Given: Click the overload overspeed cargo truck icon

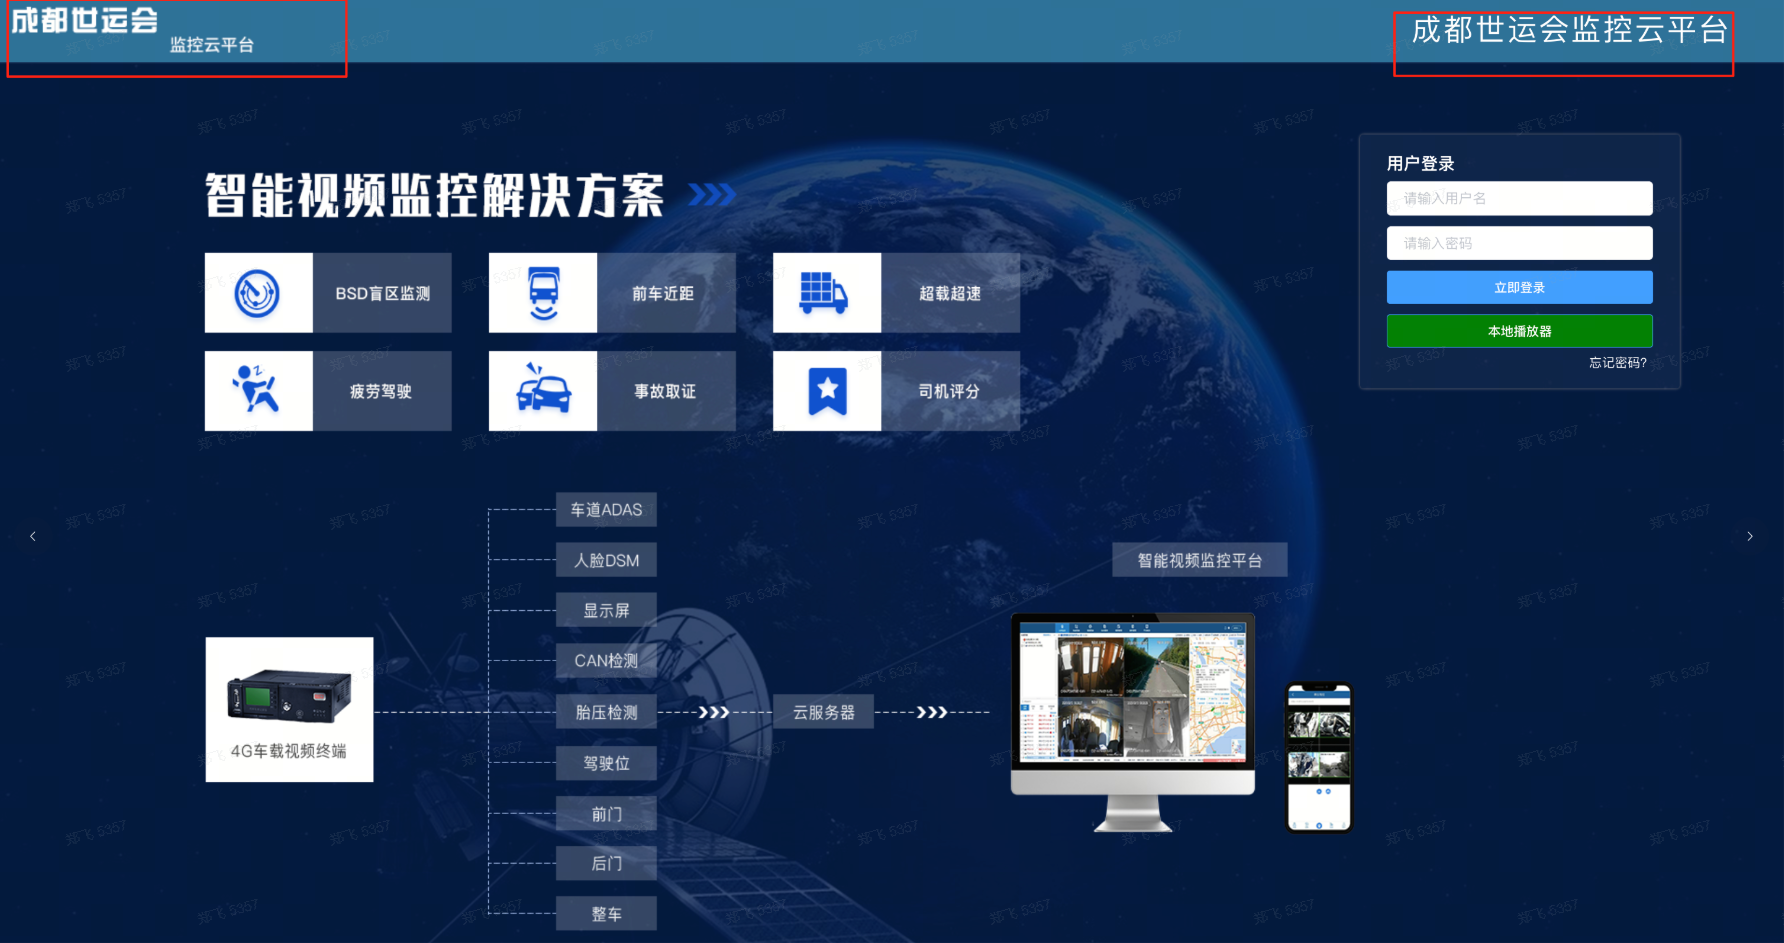Looking at the screenshot, I should [x=826, y=293].
